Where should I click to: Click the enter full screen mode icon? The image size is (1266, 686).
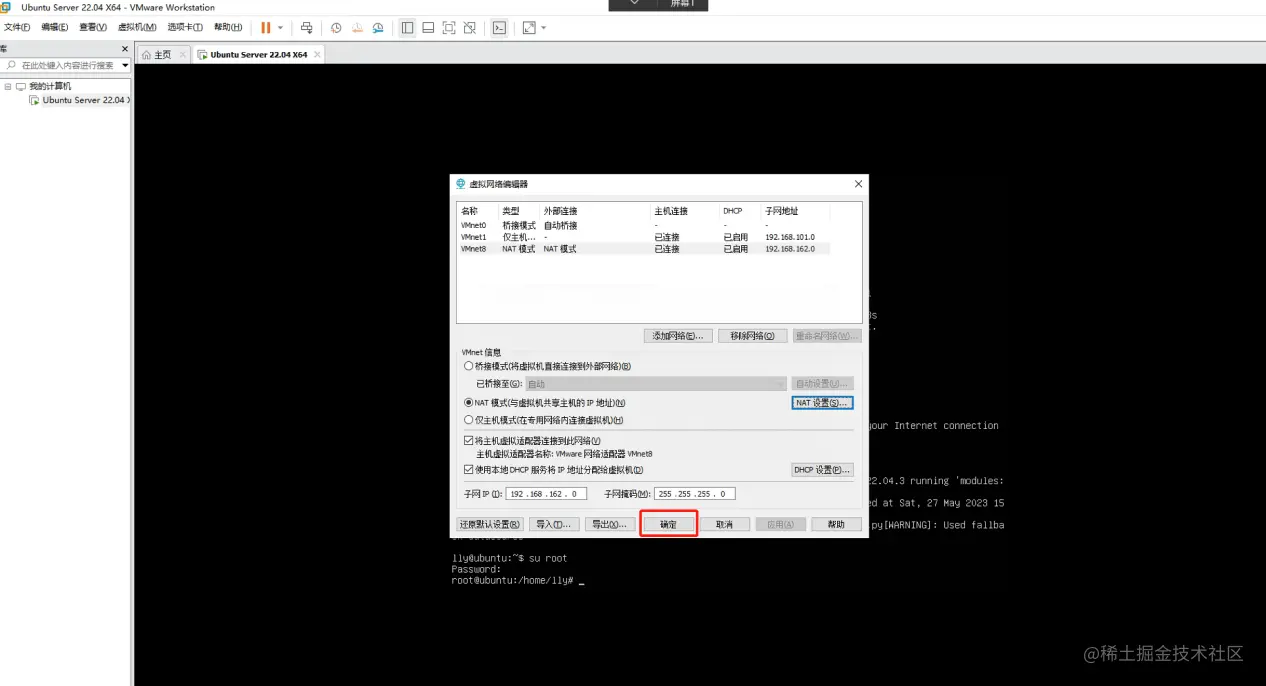(449, 28)
